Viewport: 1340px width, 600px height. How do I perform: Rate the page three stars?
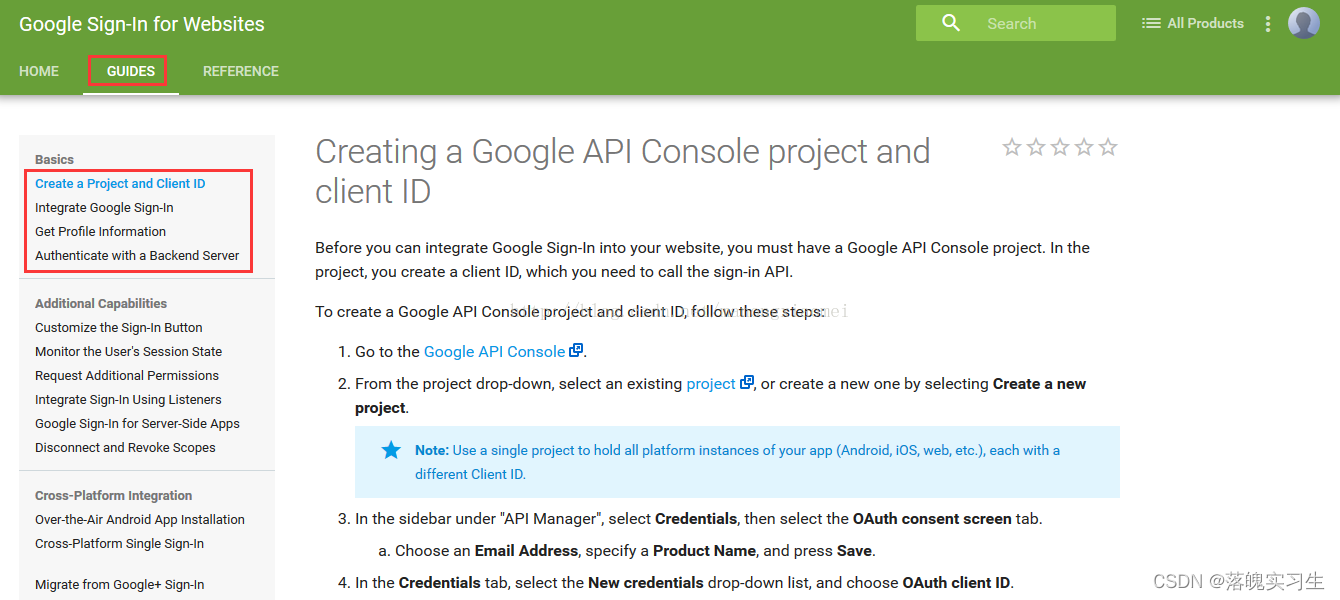[1060, 148]
